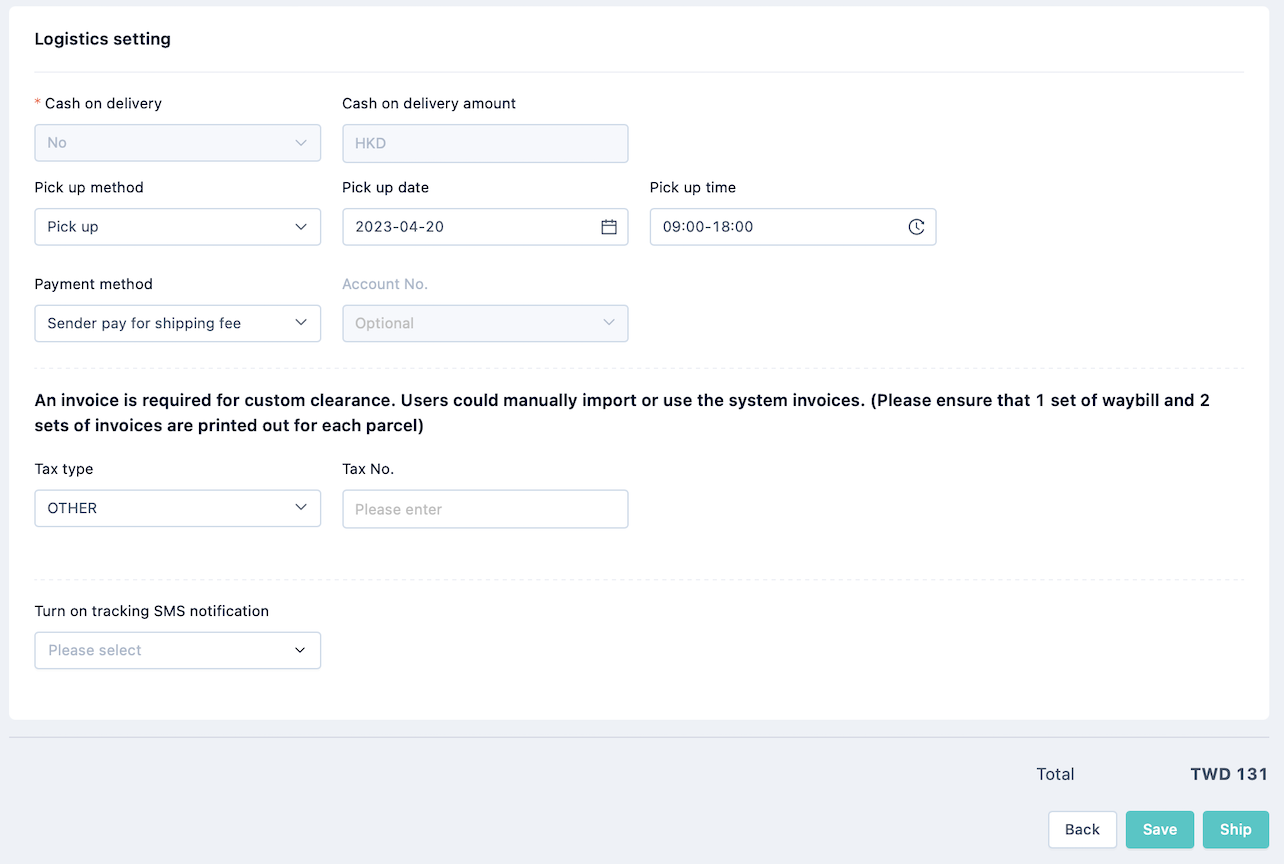The width and height of the screenshot is (1284, 864).
Task: Open the Payment method dropdown
Action: [178, 324]
